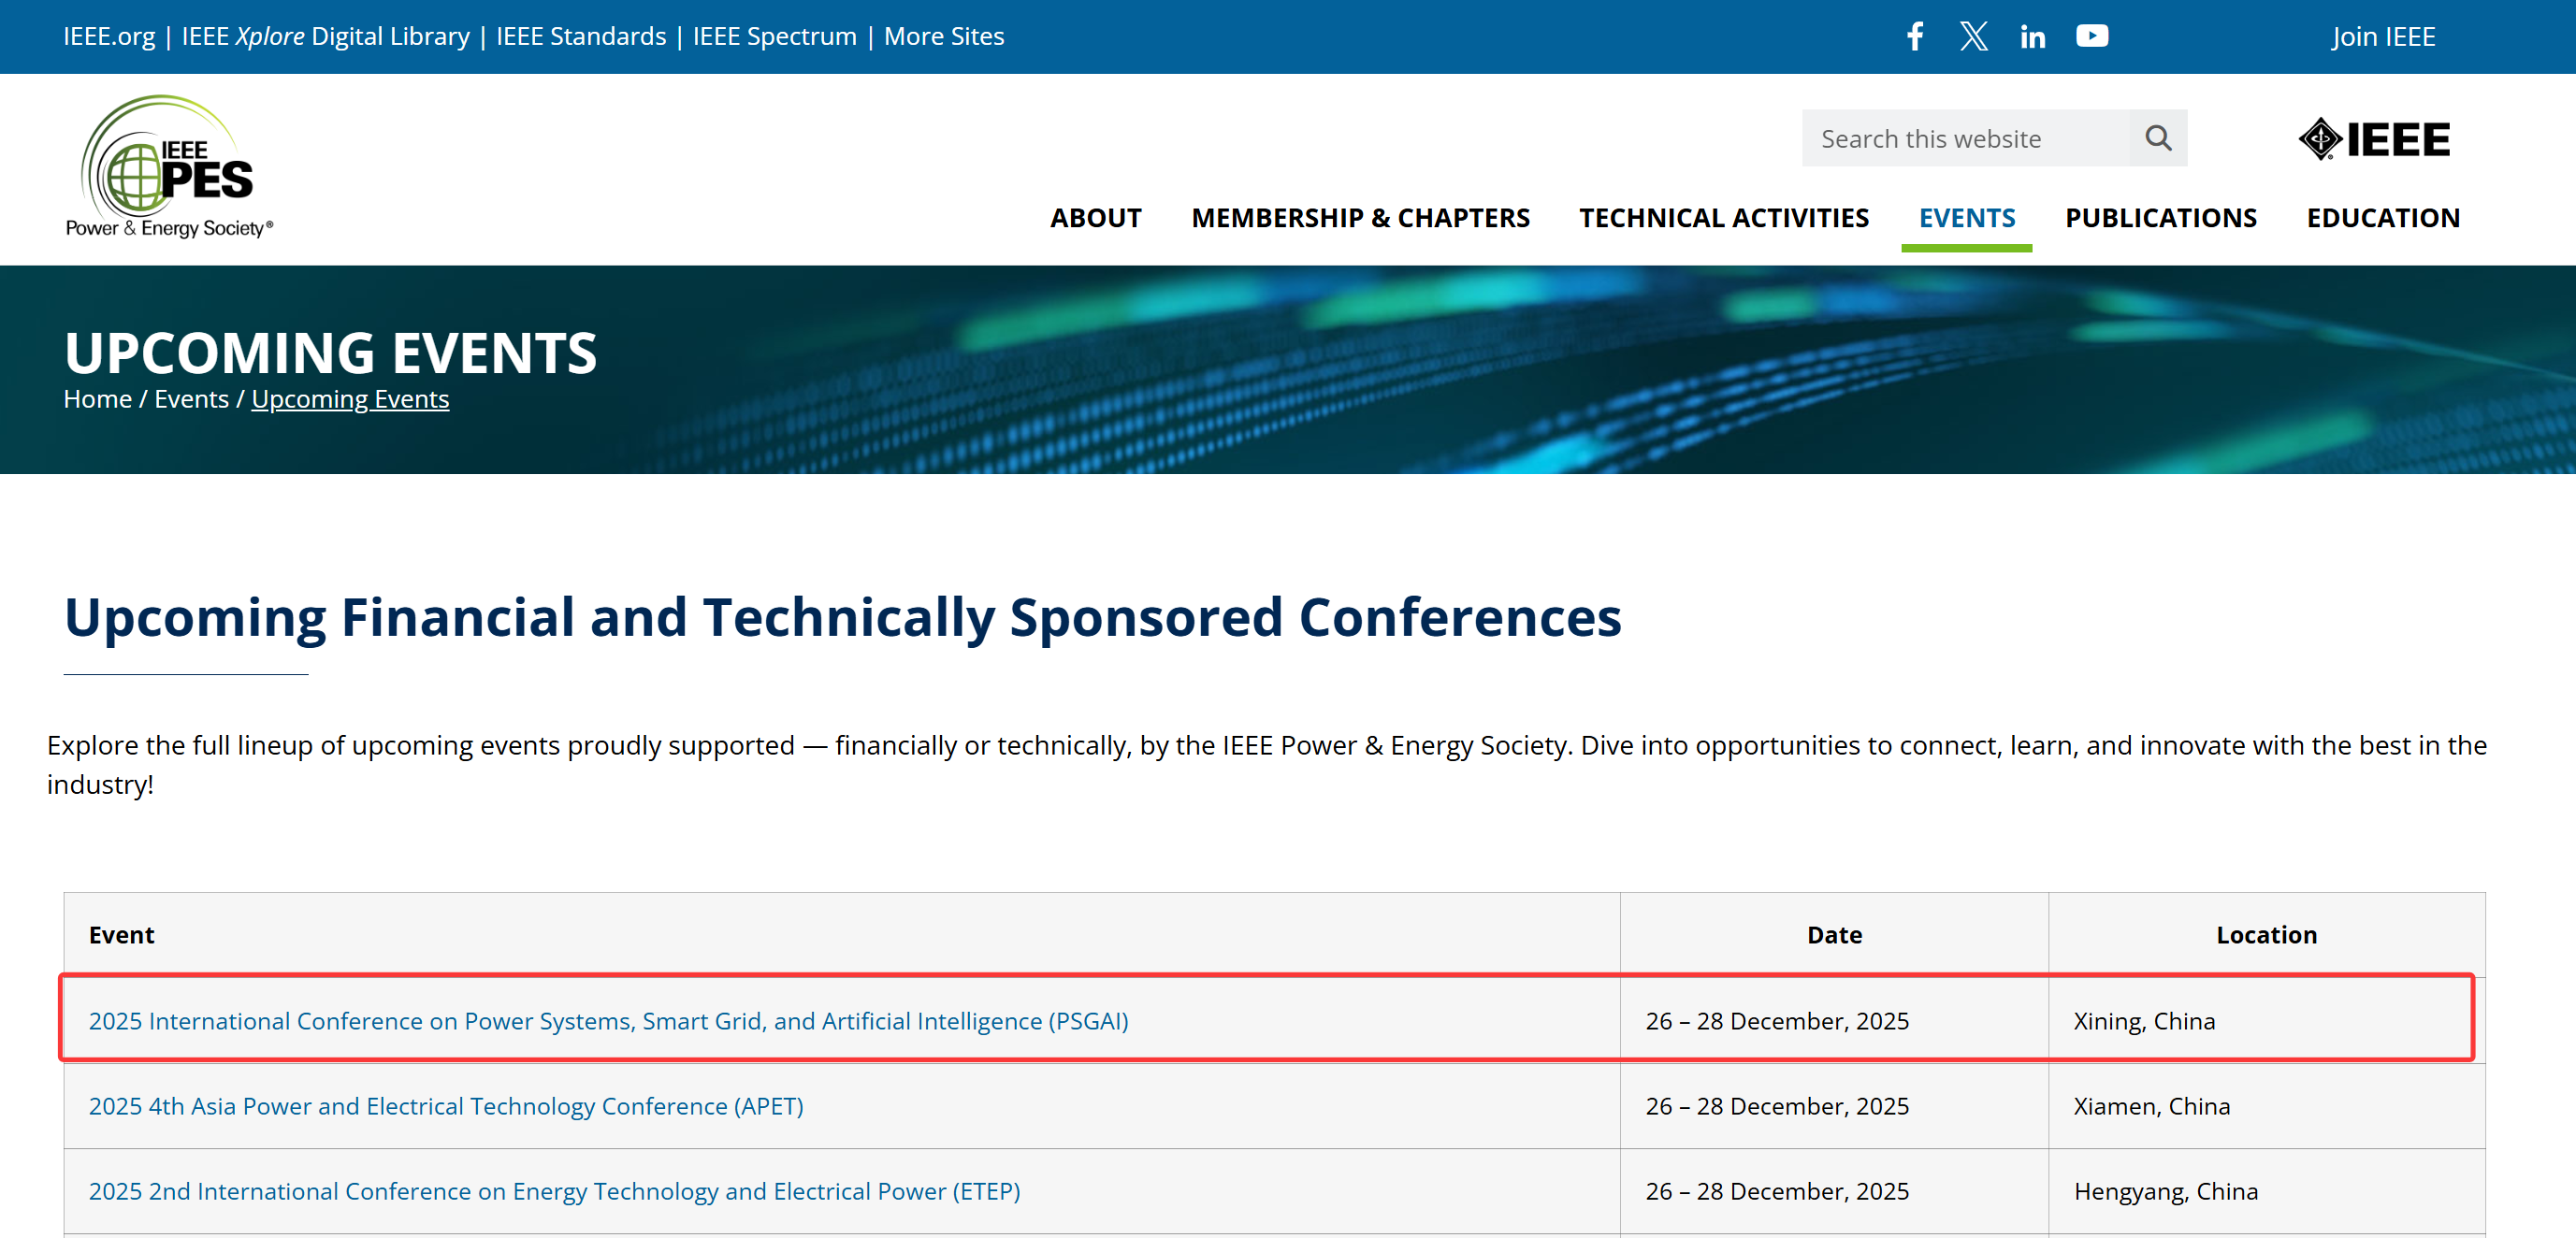Open the IEEE PES Facebook page icon

1914,36
